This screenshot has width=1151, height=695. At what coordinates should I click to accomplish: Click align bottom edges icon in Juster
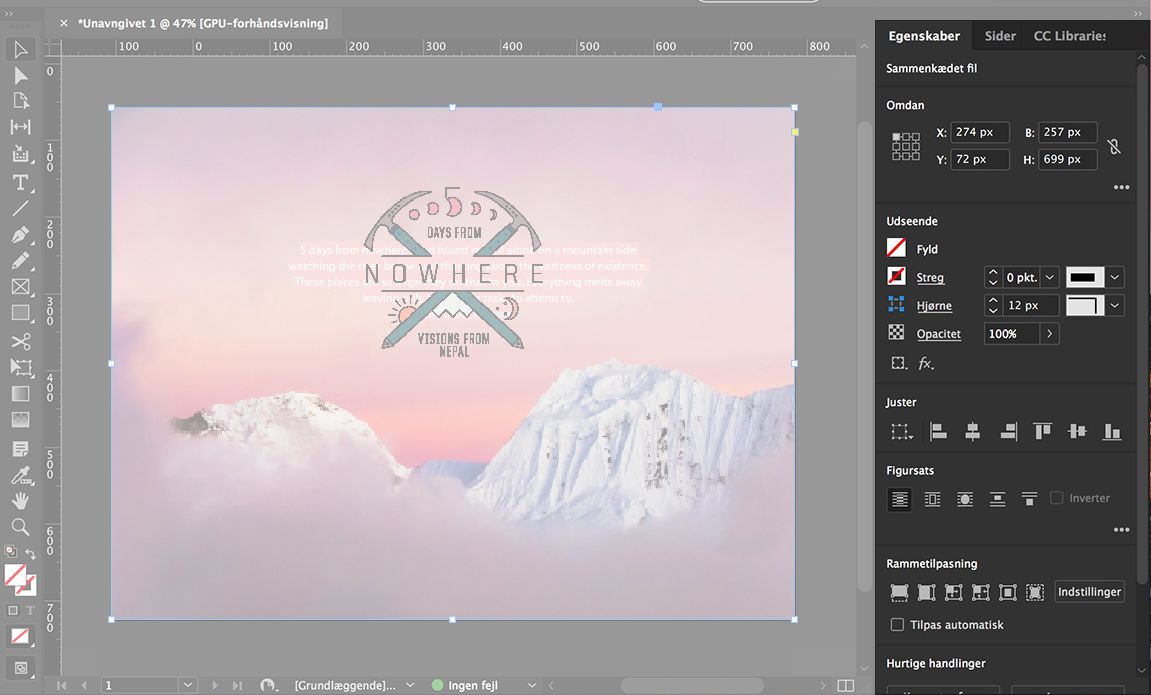click(x=1112, y=432)
